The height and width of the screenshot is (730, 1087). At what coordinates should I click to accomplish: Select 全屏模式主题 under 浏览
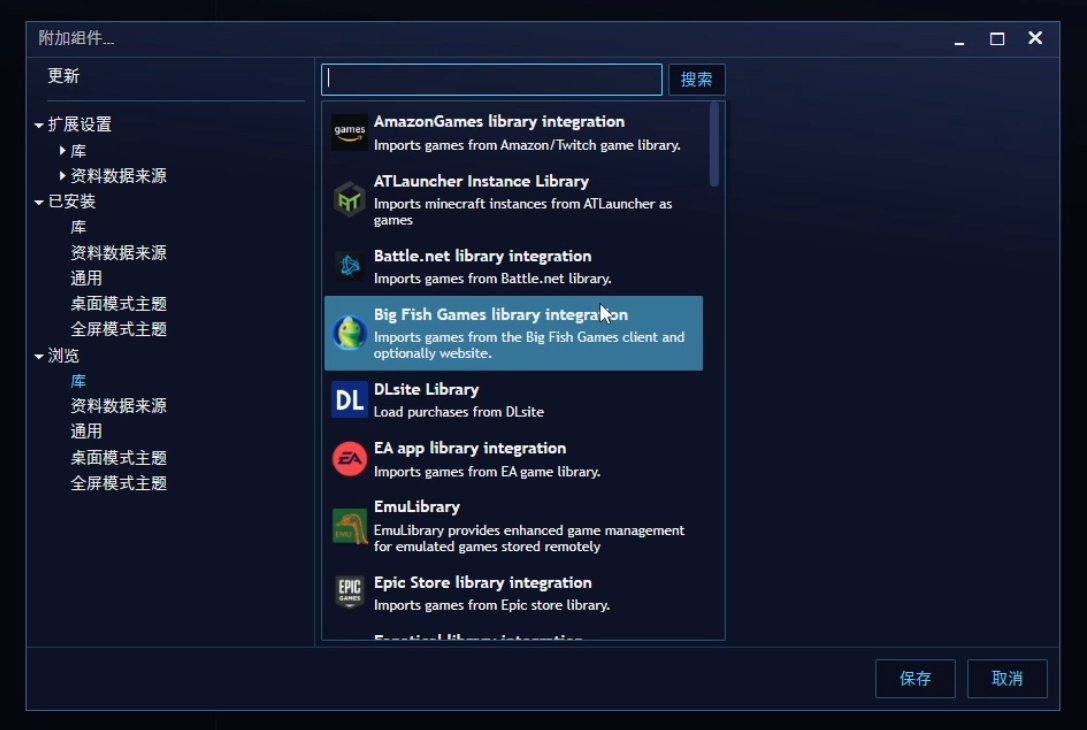[119, 483]
